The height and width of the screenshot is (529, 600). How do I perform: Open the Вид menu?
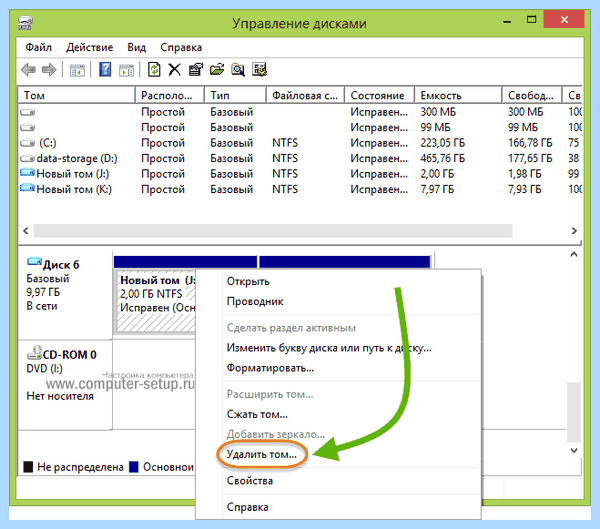coord(137,47)
